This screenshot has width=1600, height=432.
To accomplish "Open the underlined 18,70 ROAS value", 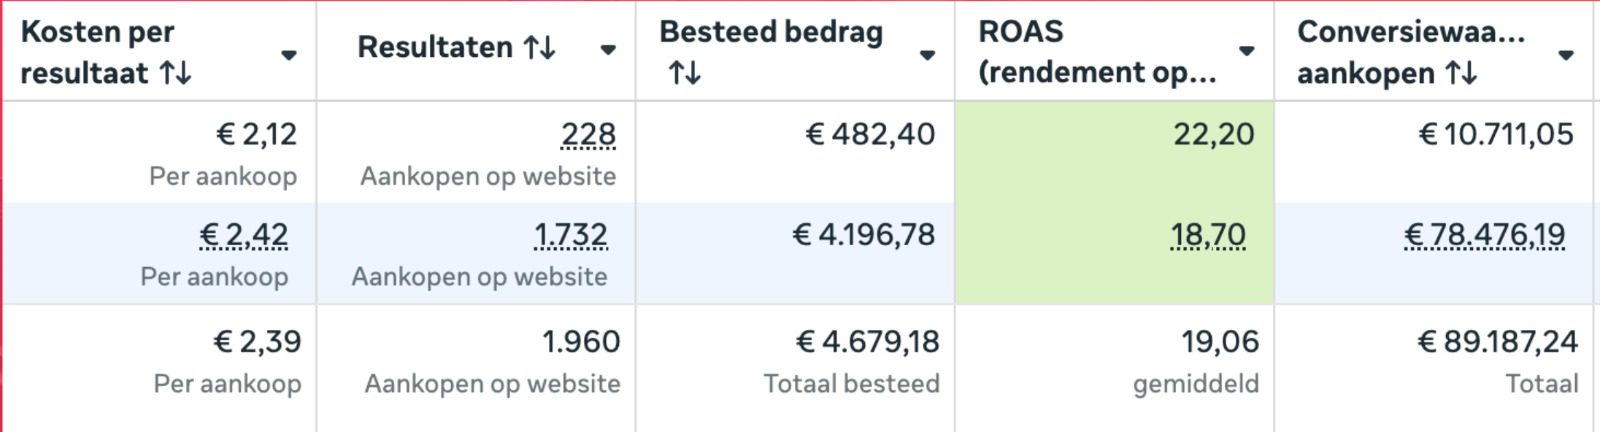I will pyautogui.click(x=1208, y=235).
